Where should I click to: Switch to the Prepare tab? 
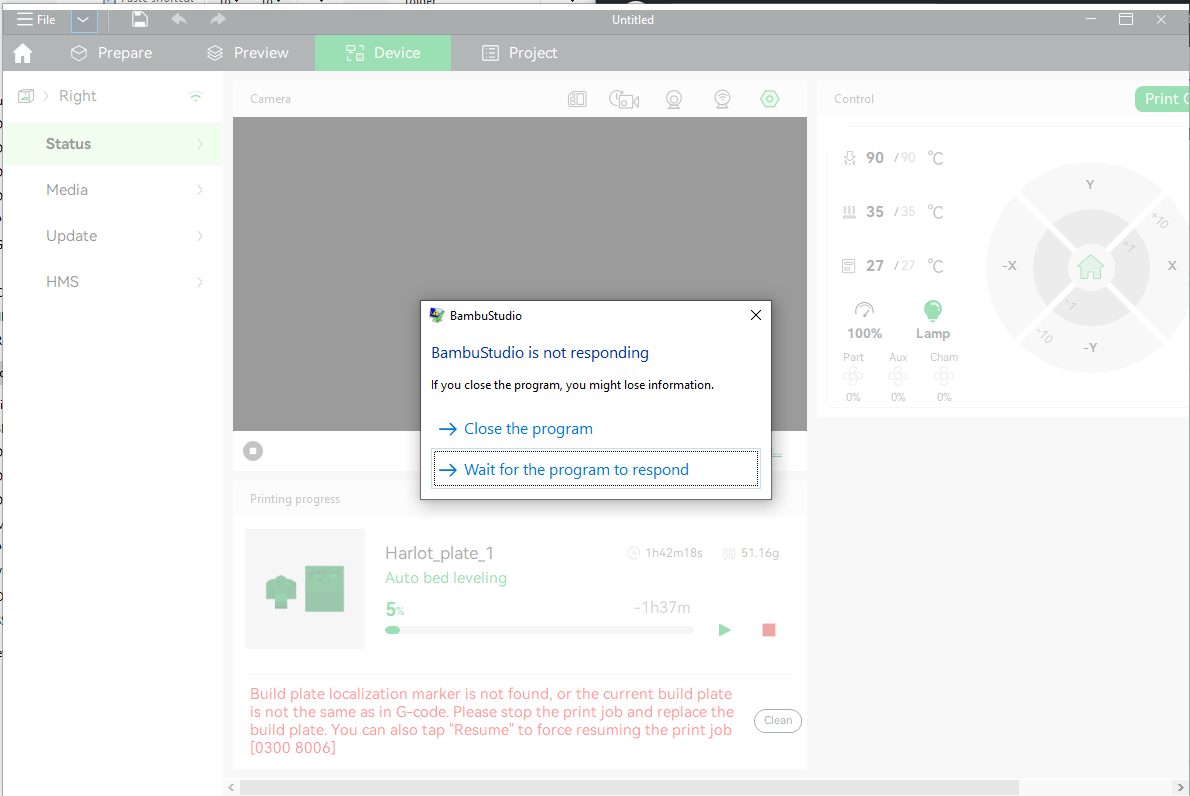click(112, 53)
